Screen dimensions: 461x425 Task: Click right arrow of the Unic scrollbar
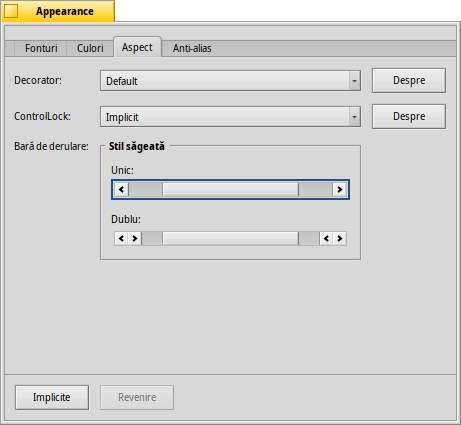pos(339,190)
